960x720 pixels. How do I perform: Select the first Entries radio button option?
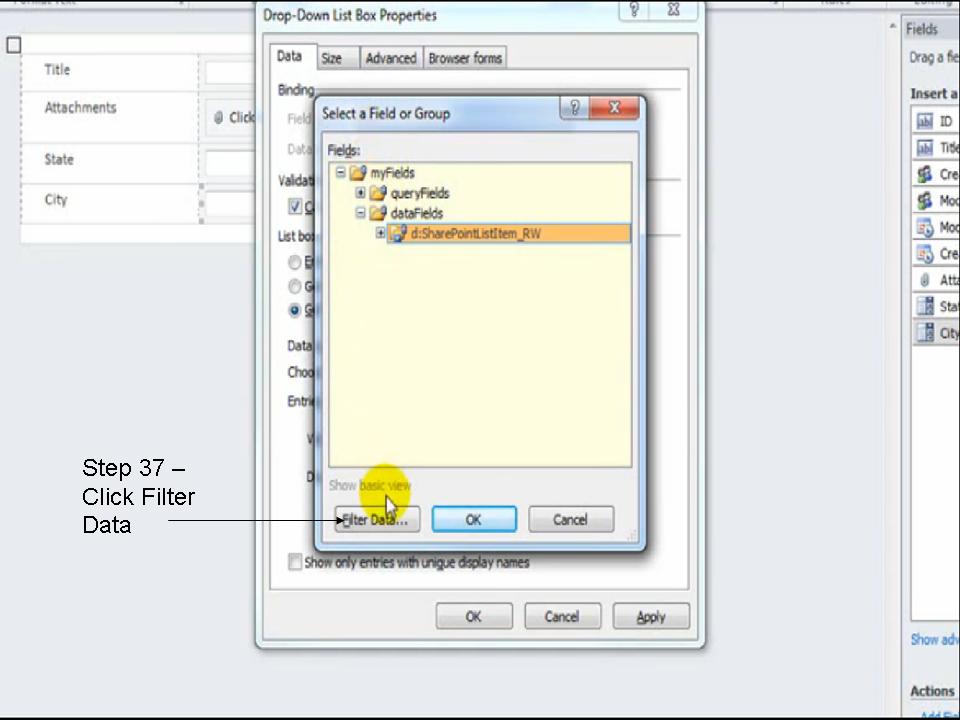click(x=295, y=262)
